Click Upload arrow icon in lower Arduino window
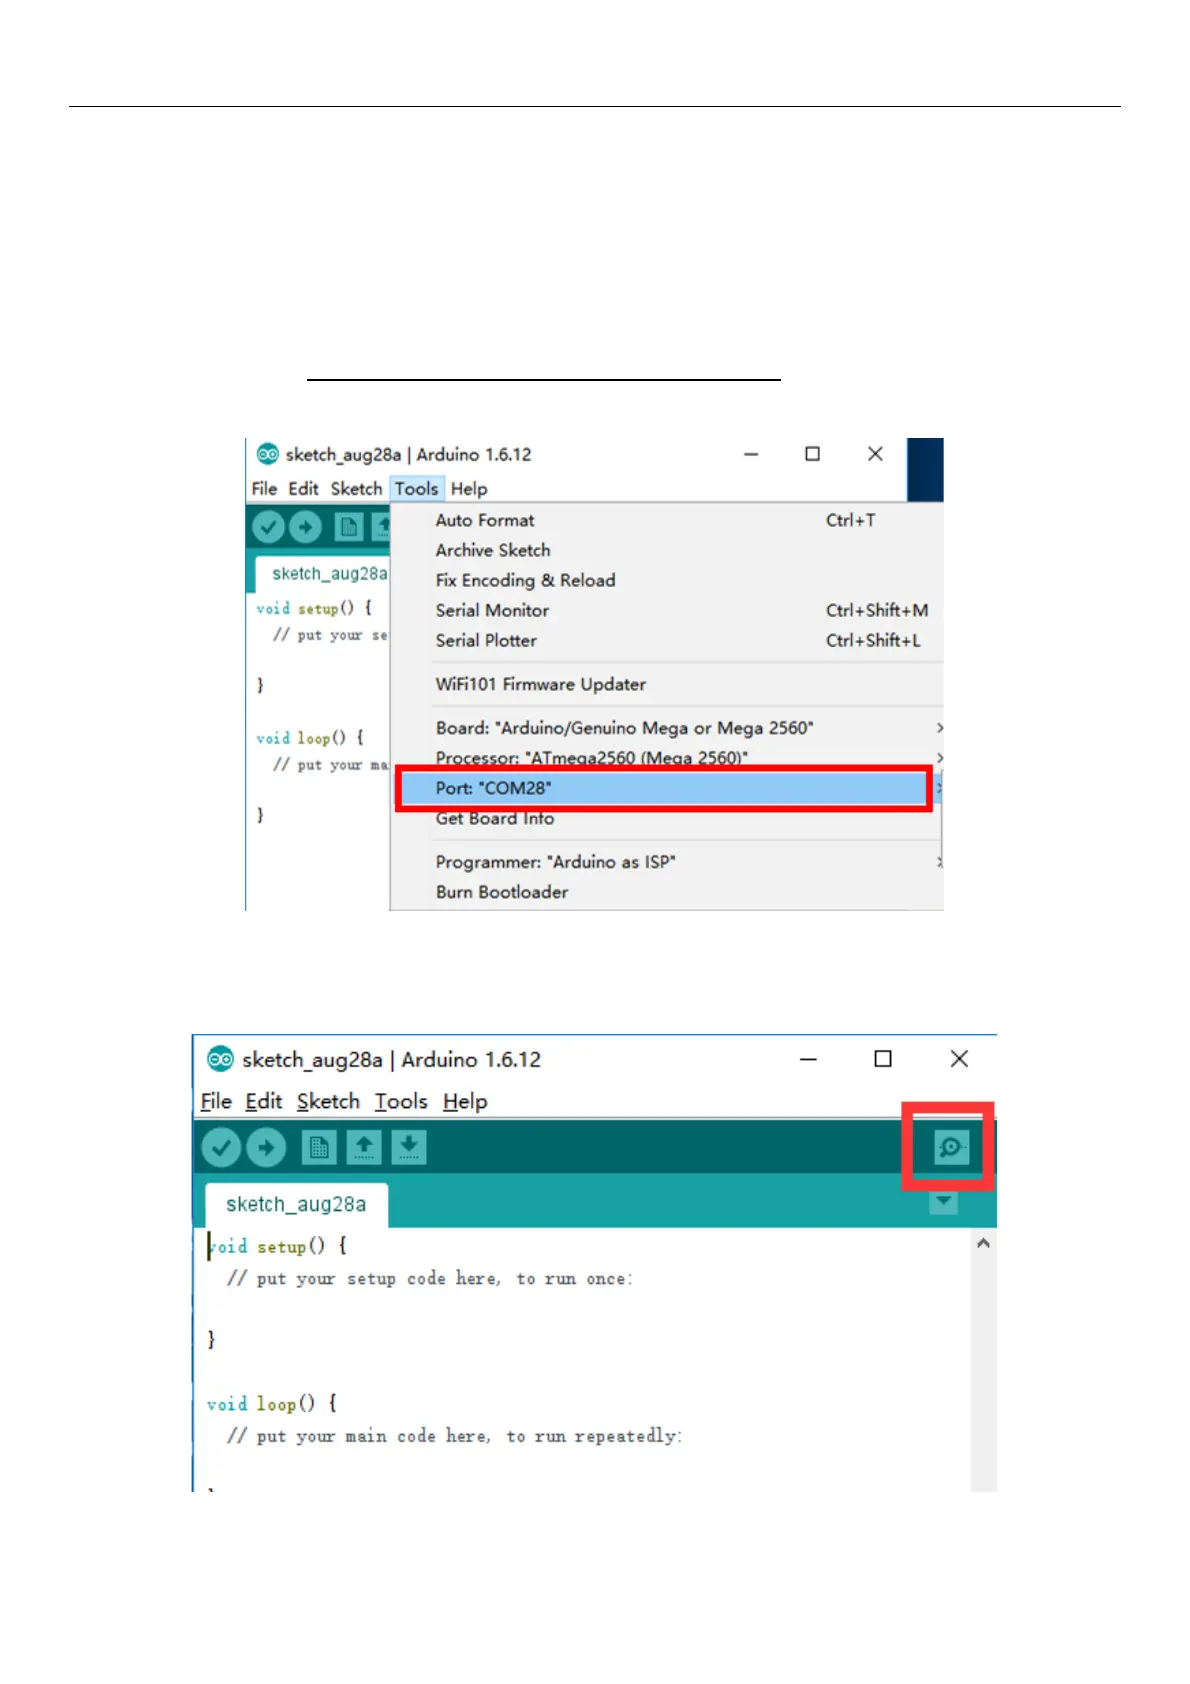Screen dimensions: 1190x1684 266,1147
